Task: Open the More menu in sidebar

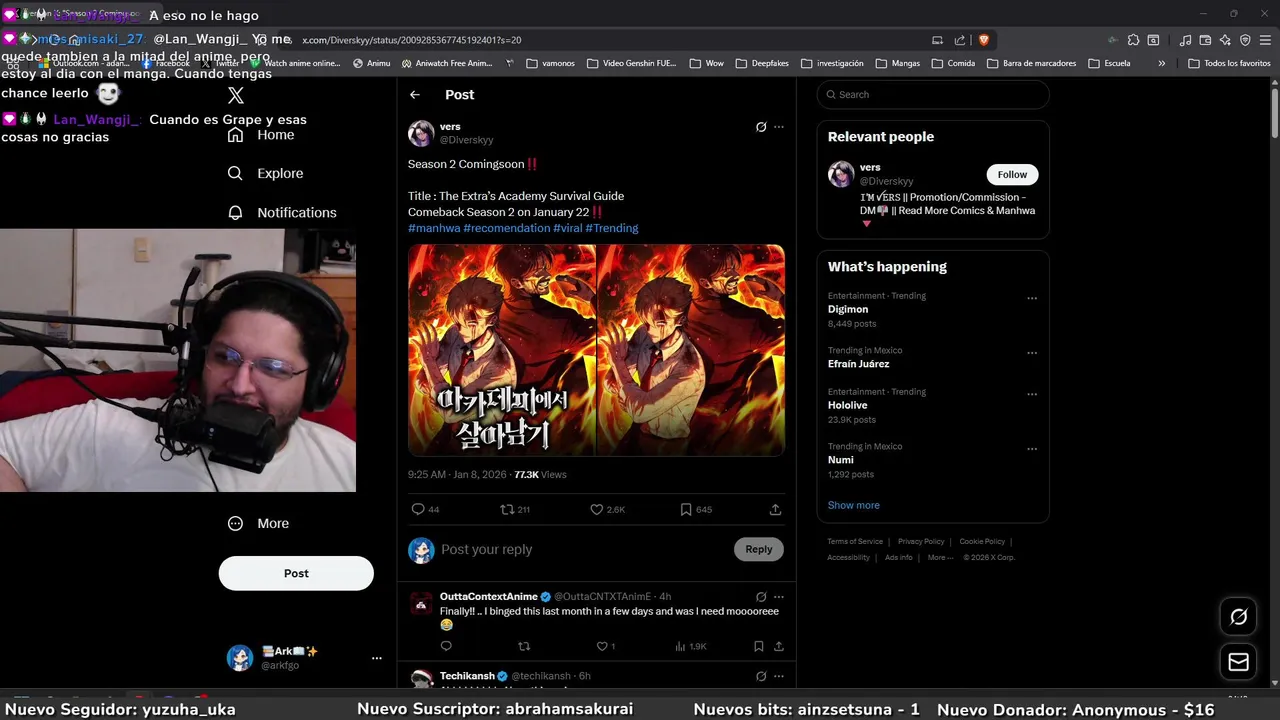Action: click(x=258, y=523)
